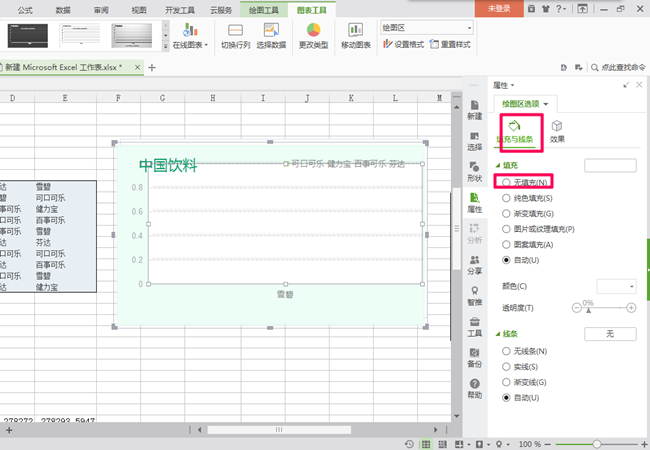Click 设置格式 format selection

(x=403, y=44)
